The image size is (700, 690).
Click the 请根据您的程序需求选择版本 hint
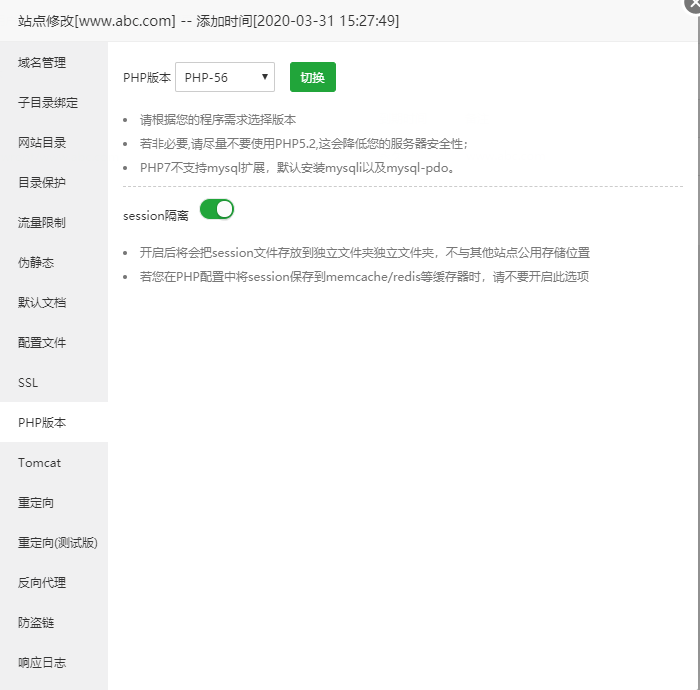[218, 120]
